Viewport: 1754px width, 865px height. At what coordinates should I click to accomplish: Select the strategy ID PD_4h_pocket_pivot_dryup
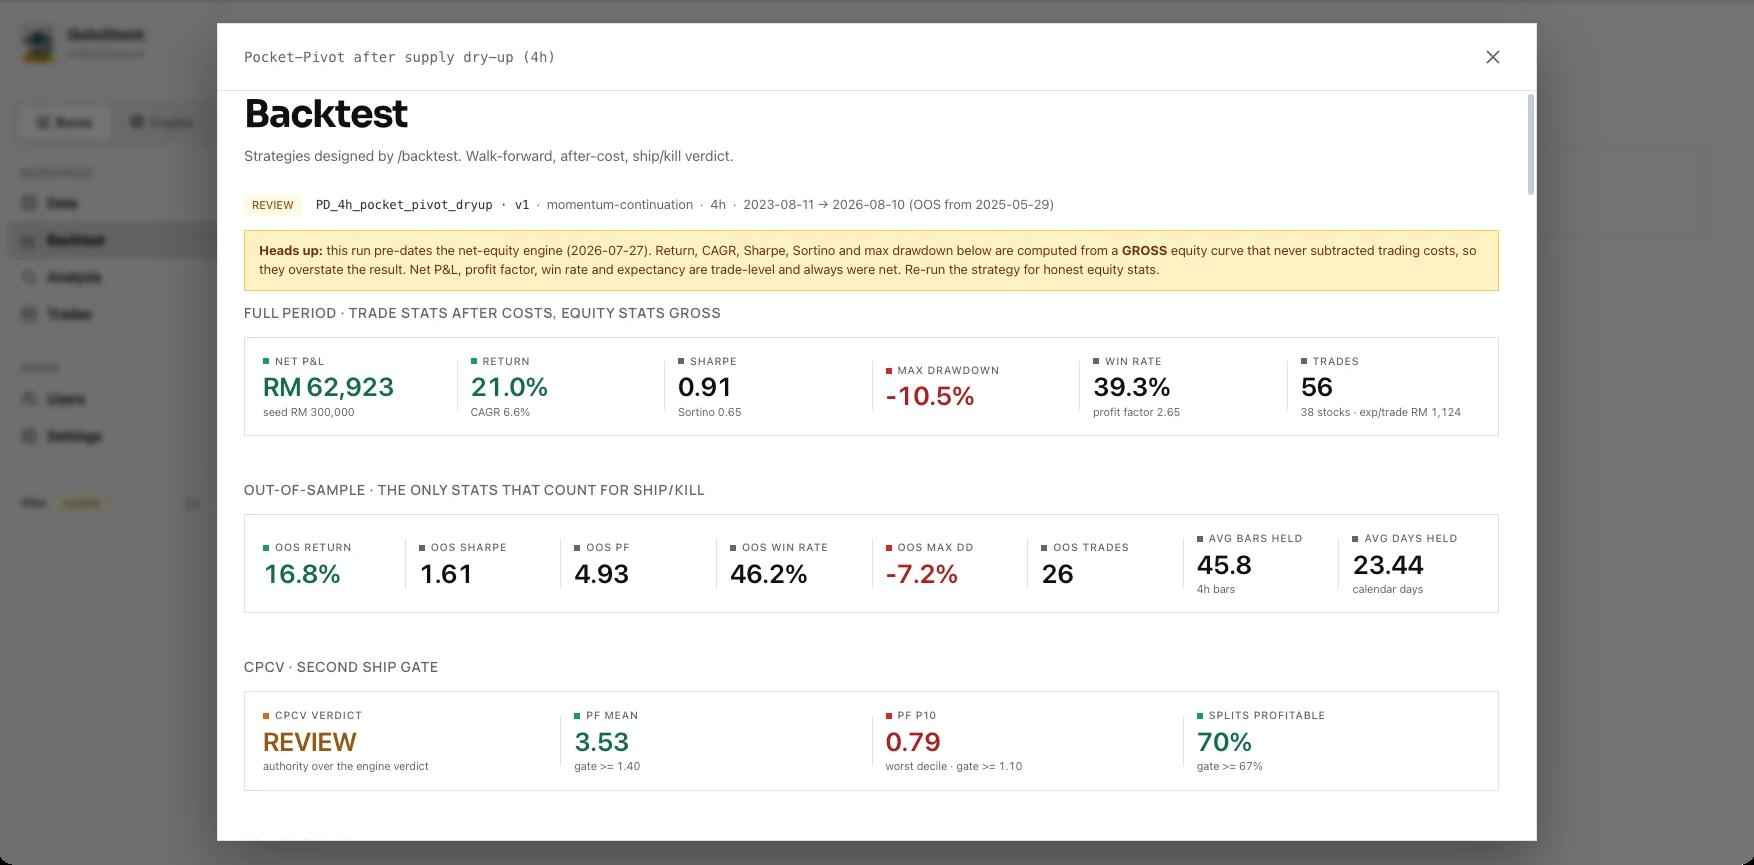404,205
